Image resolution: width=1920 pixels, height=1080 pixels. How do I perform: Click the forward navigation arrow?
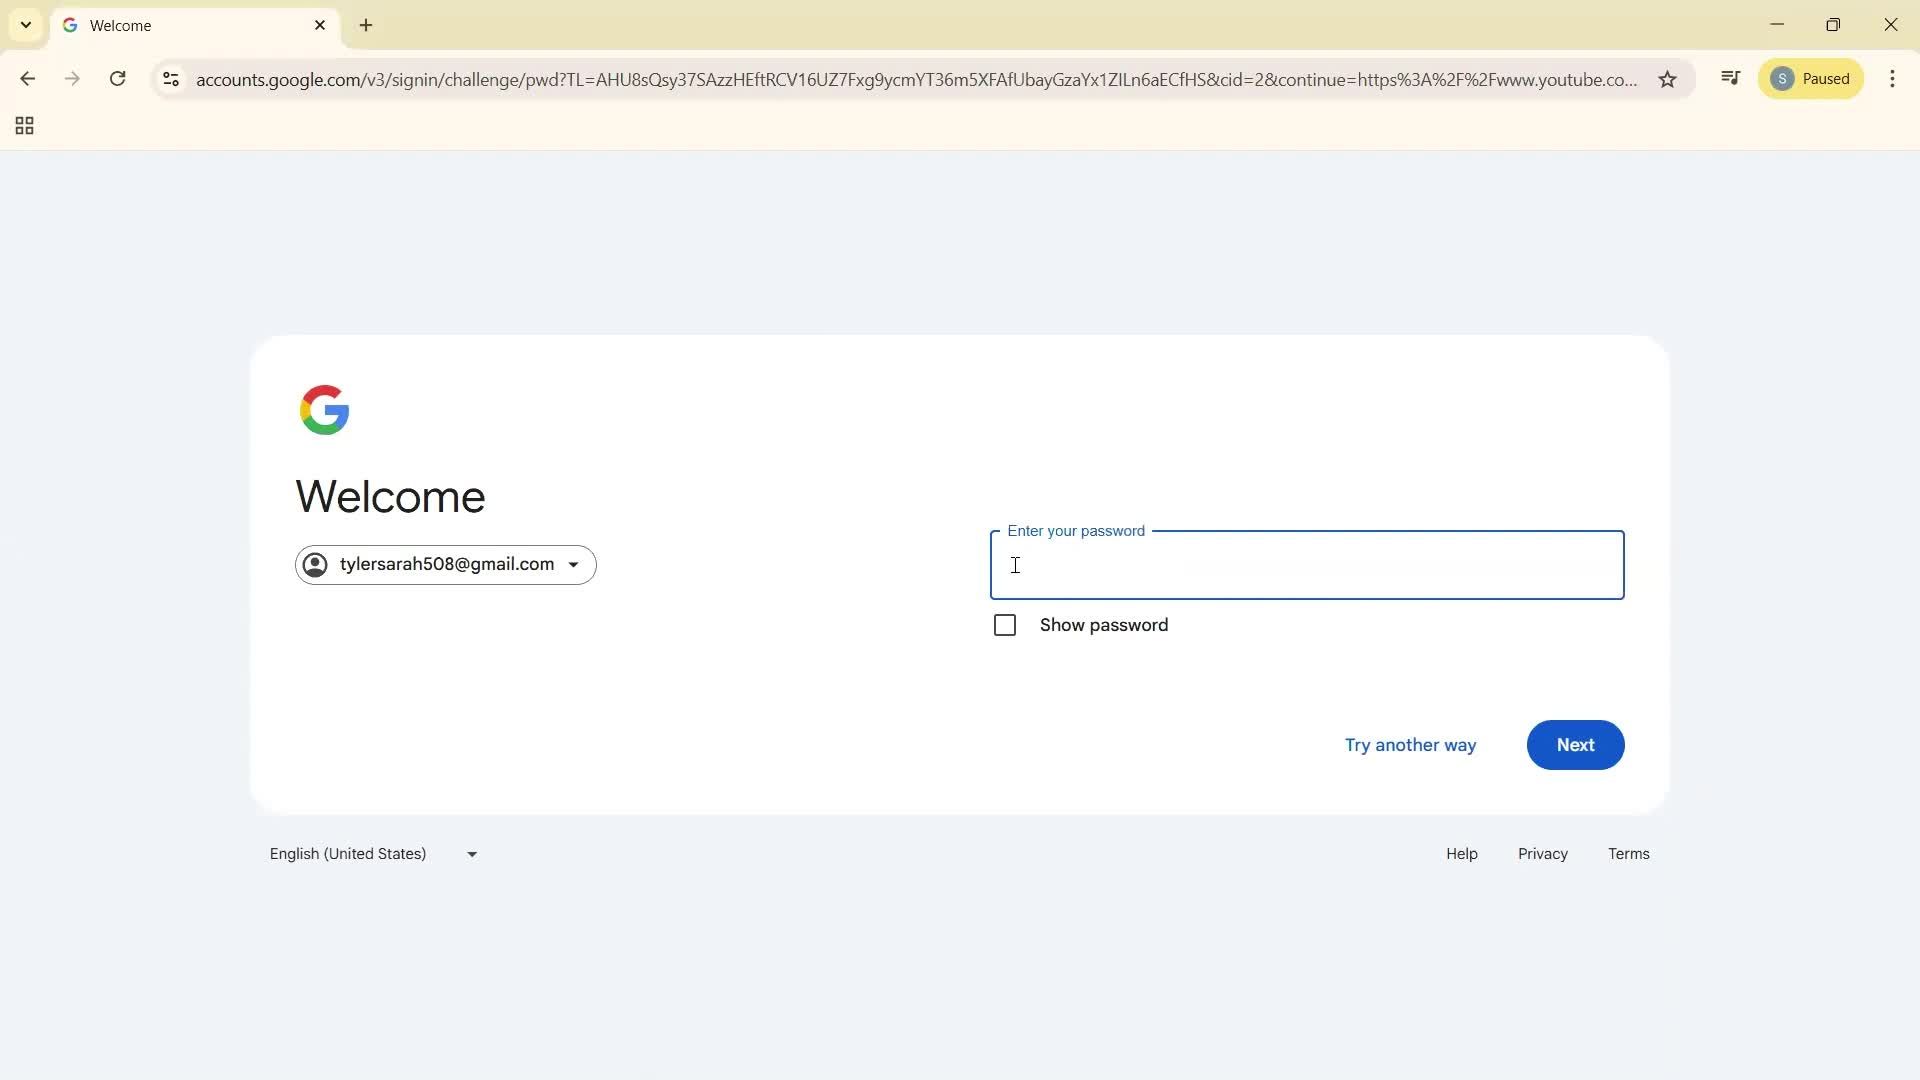coord(72,79)
